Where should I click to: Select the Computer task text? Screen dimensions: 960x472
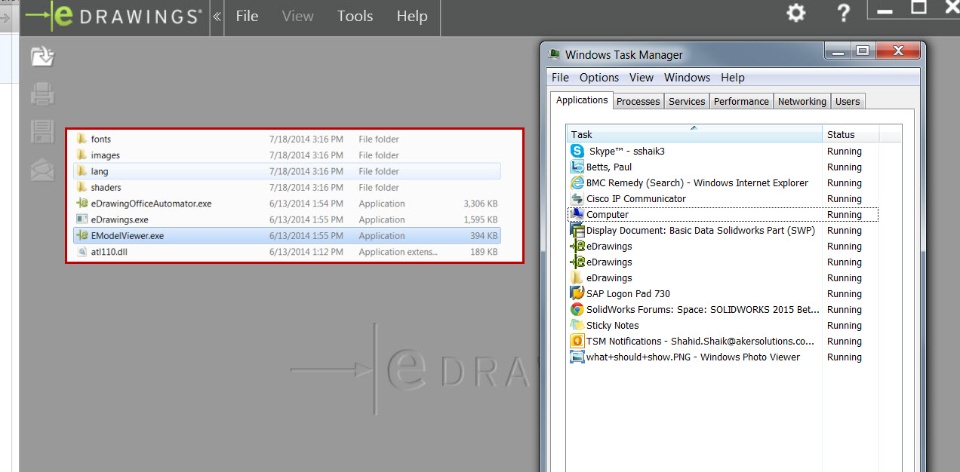point(607,214)
